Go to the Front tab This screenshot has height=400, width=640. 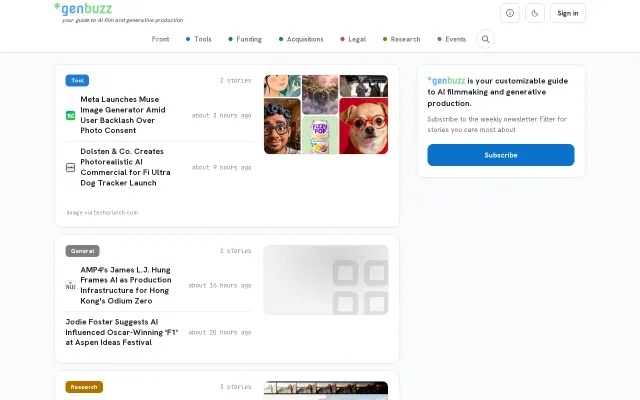click(x=160, y=39)
